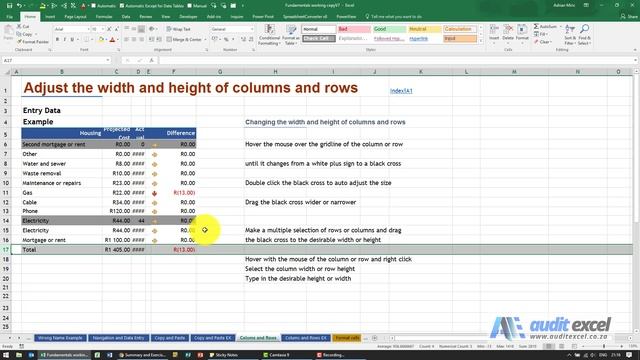Click the Save icon in the Quick Access Toolbar
Screen dimensions: 640x360
[x=9, y=6]
